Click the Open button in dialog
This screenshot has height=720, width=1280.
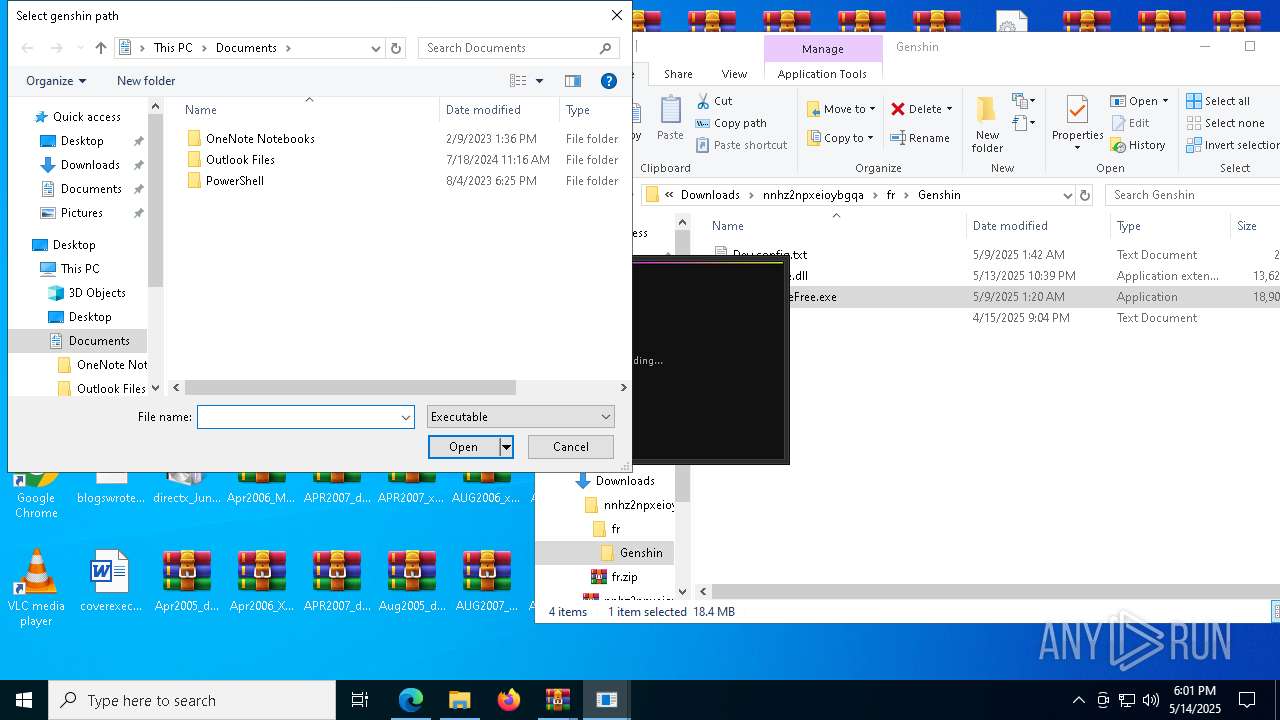click(x=463, y=447)
